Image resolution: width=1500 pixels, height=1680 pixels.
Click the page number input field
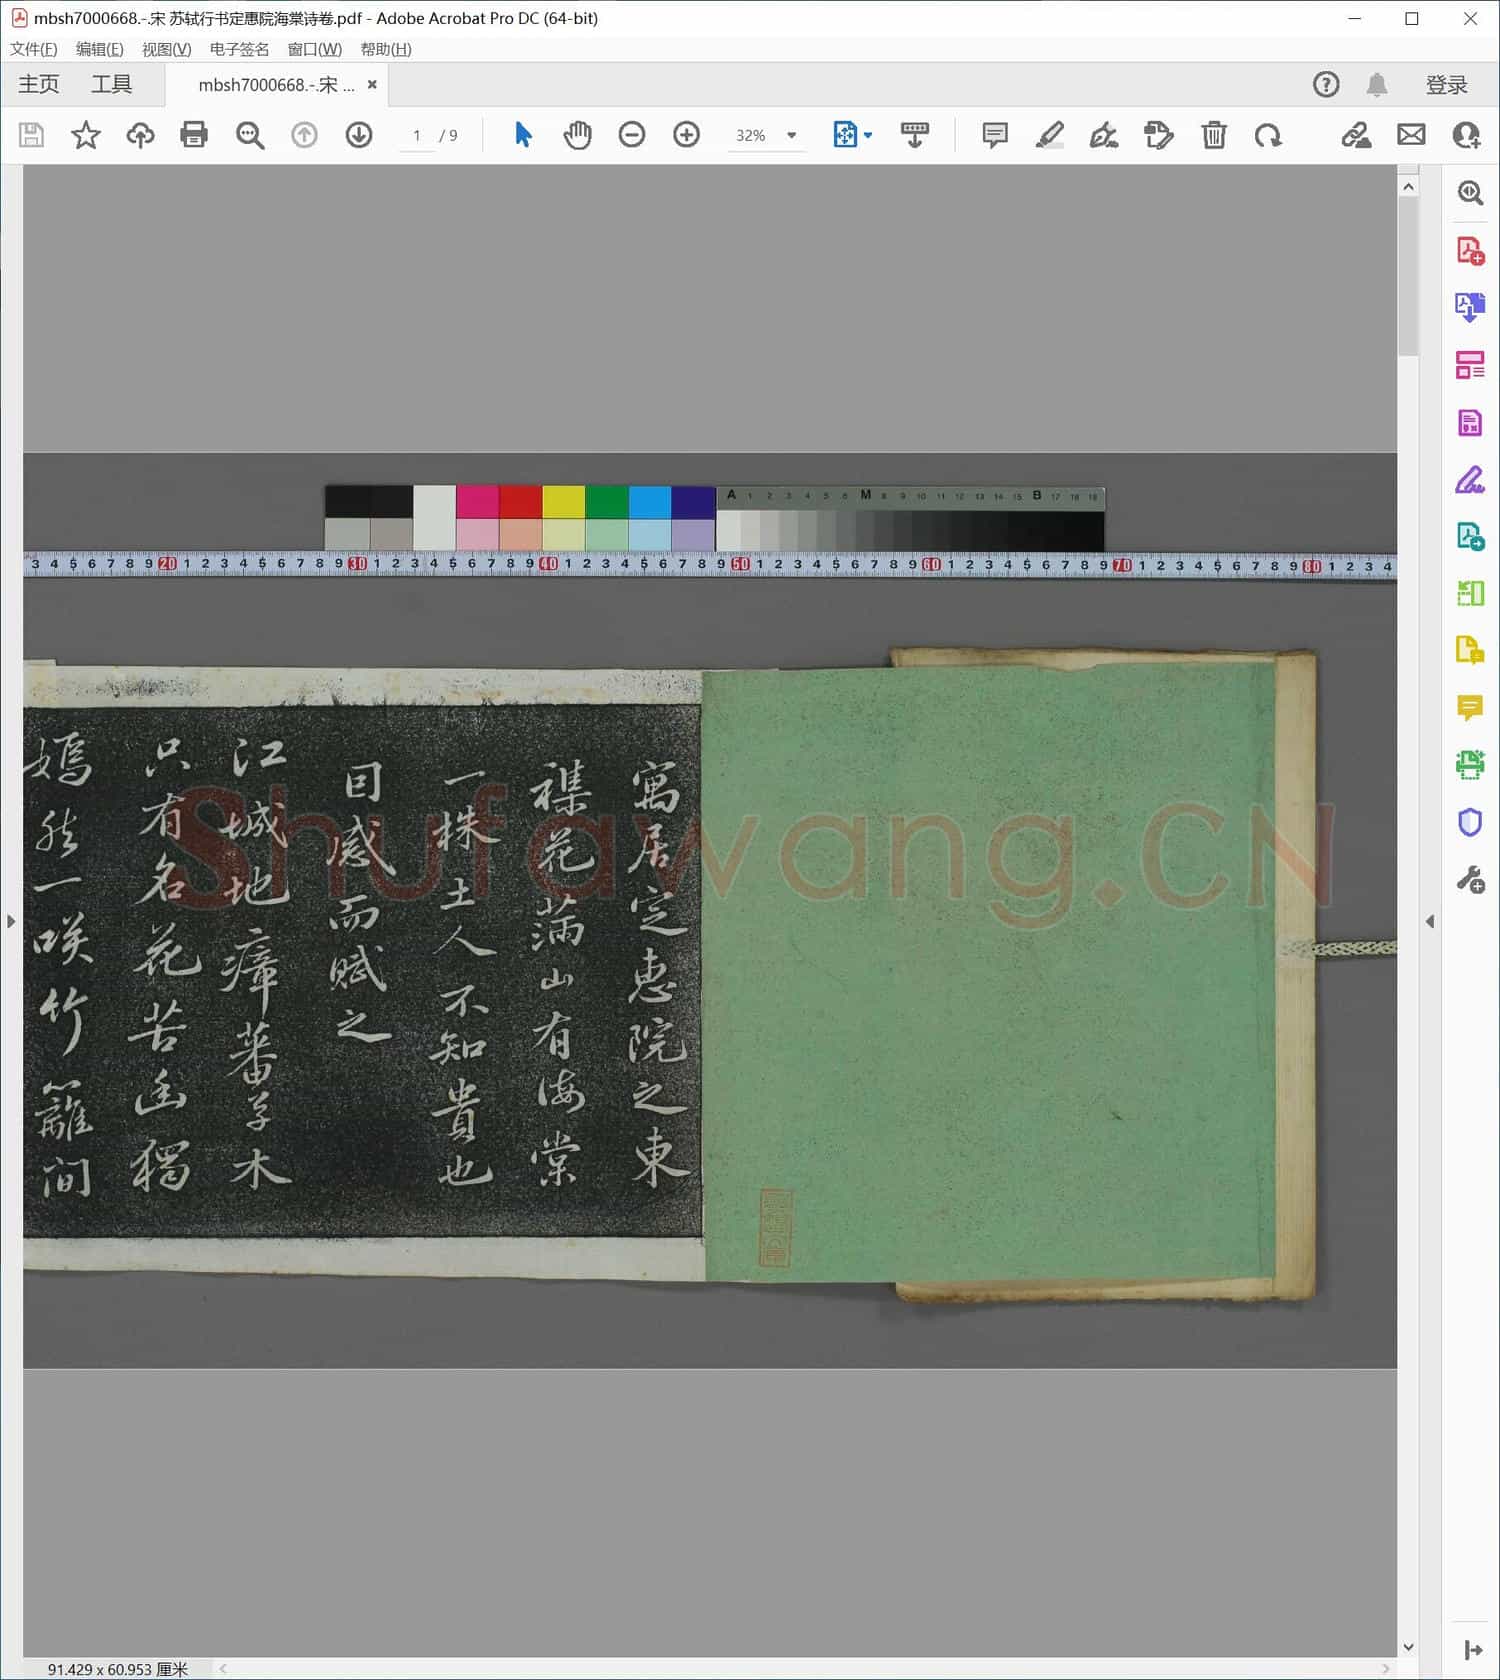click(416, 135)
